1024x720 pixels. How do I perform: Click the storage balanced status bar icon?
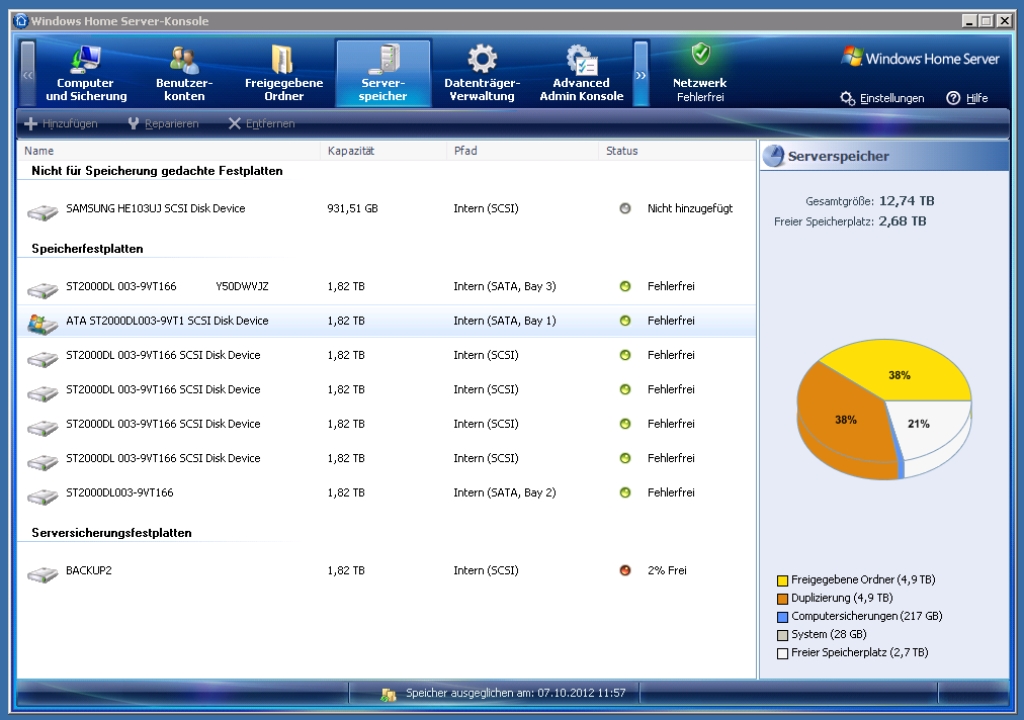tap(389, 694)
